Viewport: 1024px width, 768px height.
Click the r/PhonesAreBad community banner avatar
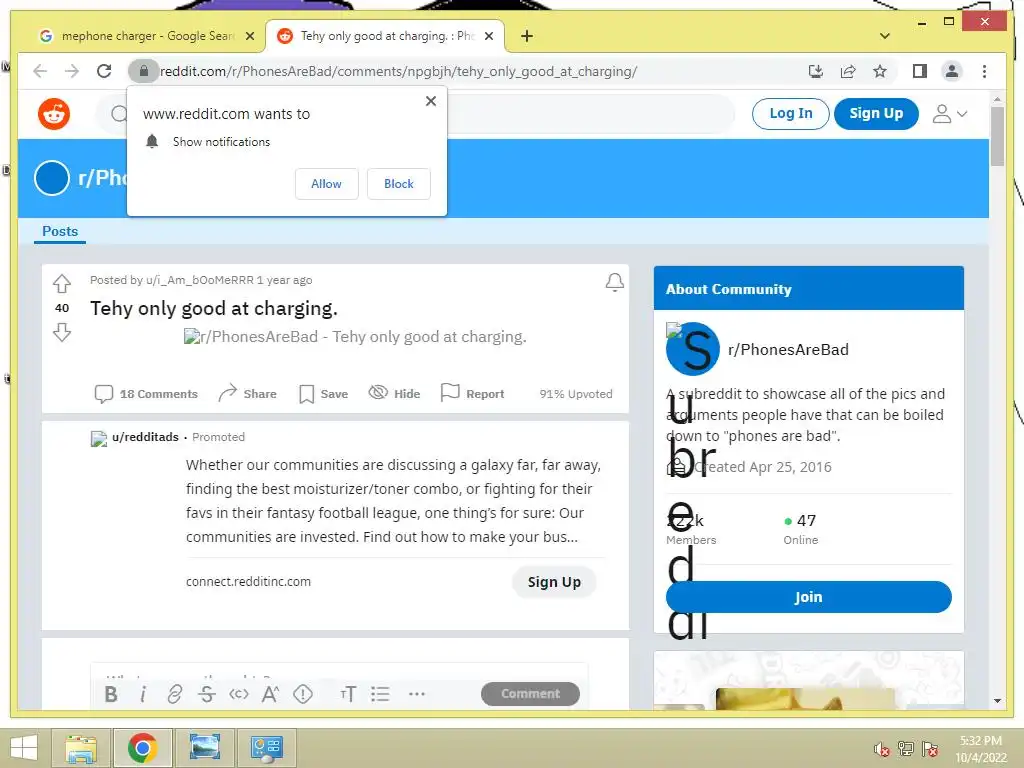point(52,178)
